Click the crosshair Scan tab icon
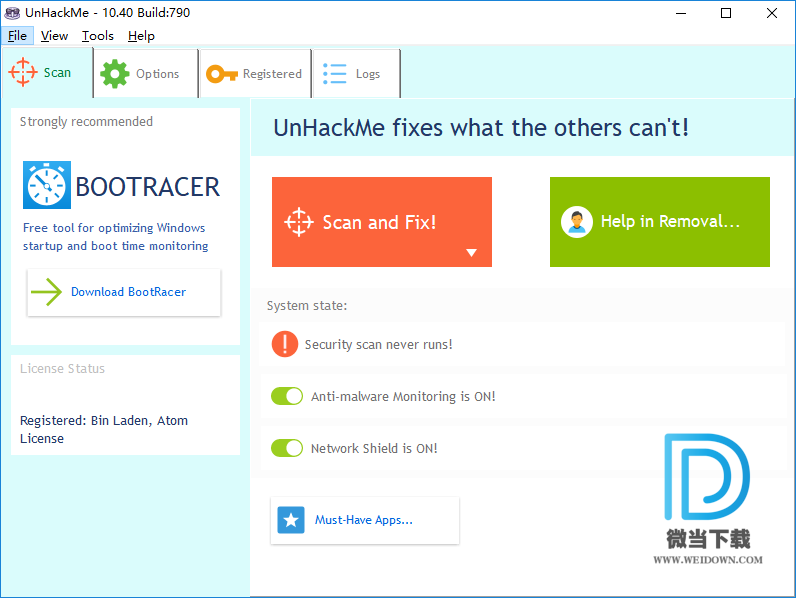The image size is (796, 598). 23,73
